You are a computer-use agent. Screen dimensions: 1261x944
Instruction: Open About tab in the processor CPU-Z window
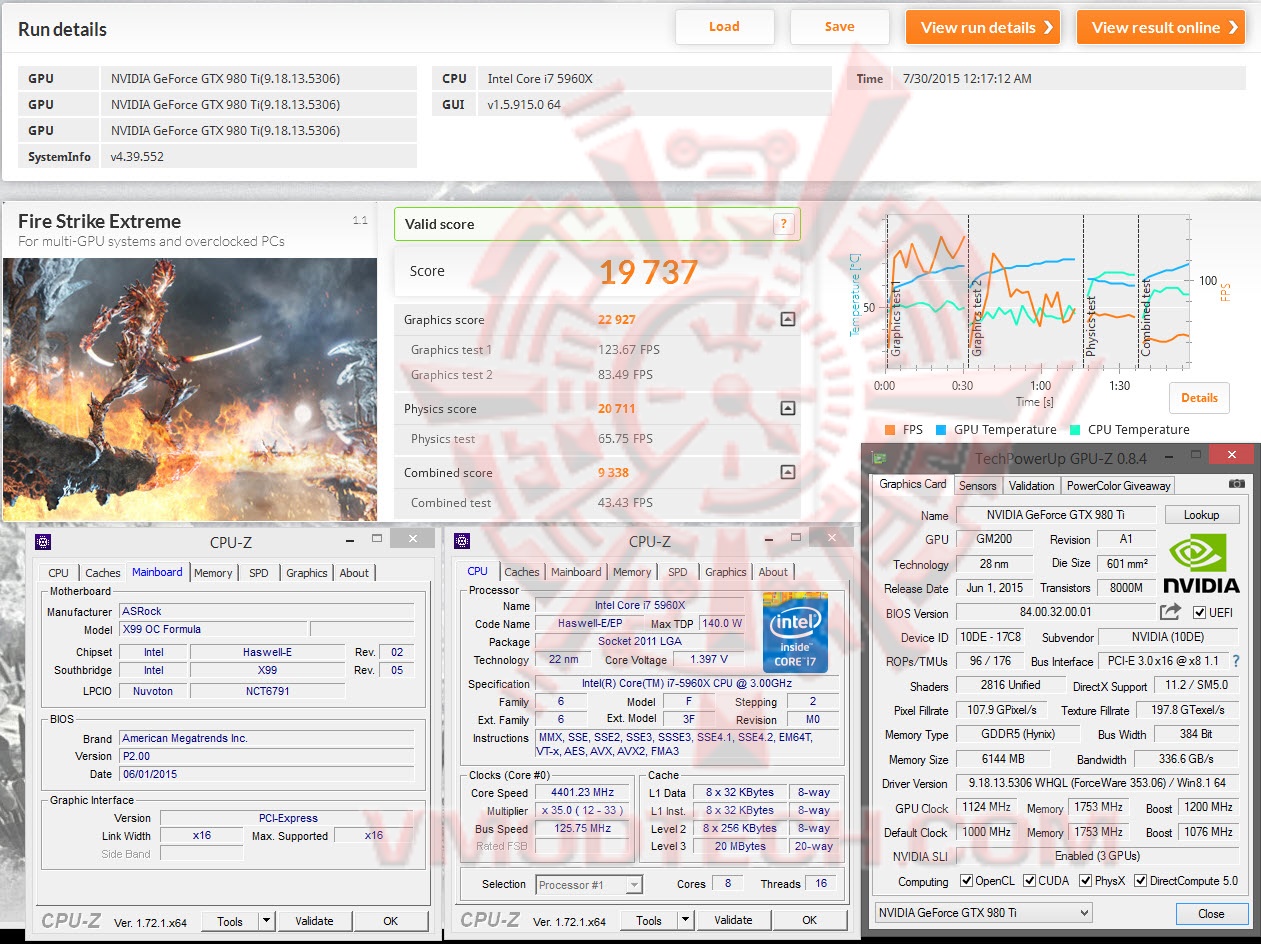tap(773, 572)
